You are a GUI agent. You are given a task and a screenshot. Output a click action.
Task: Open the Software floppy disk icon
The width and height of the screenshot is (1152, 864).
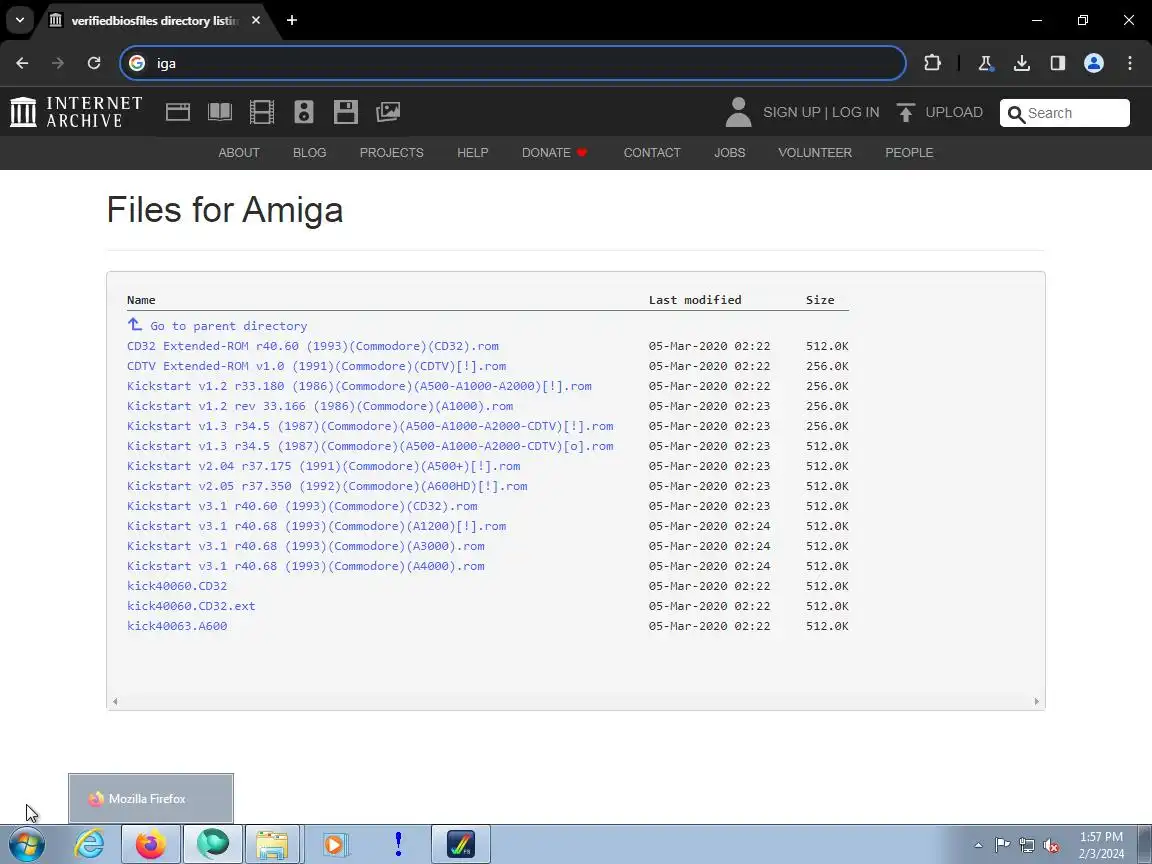pyautogui.click(x=345, y=112)
